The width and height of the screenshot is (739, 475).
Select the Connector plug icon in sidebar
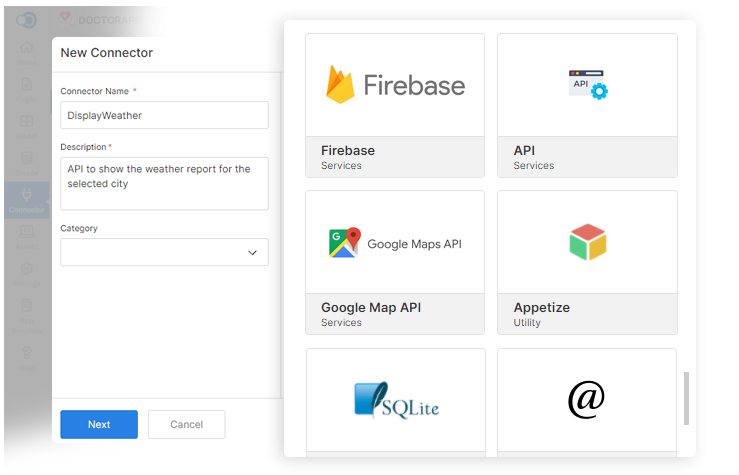tap(26, 200)
